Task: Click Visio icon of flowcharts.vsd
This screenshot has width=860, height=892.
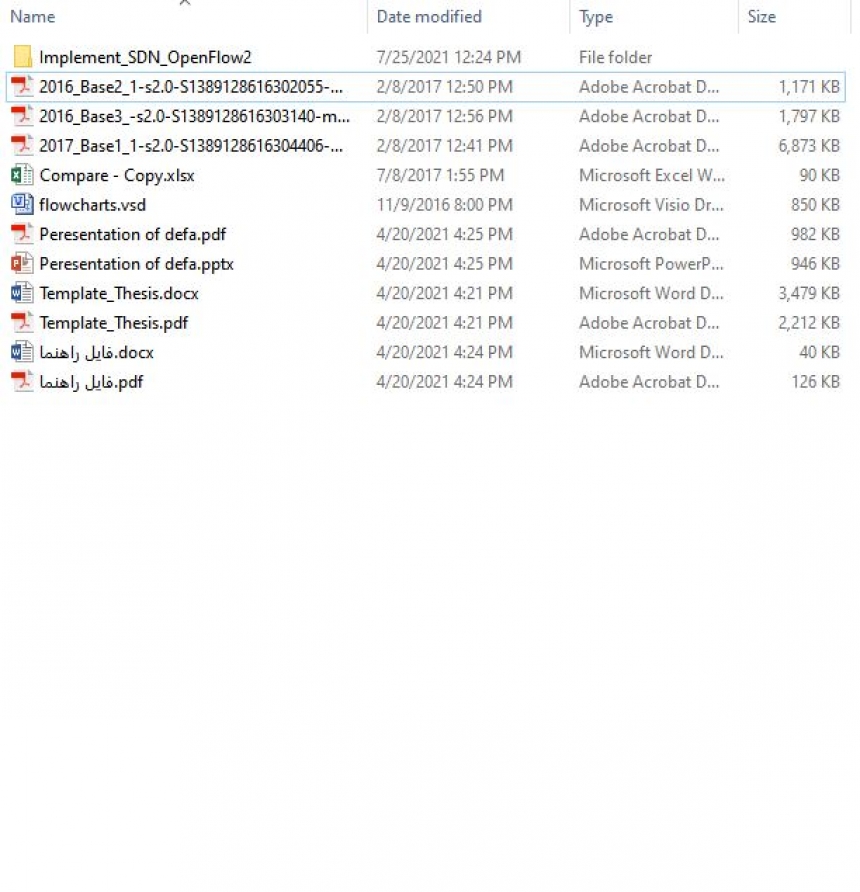Action: point(22,205)
